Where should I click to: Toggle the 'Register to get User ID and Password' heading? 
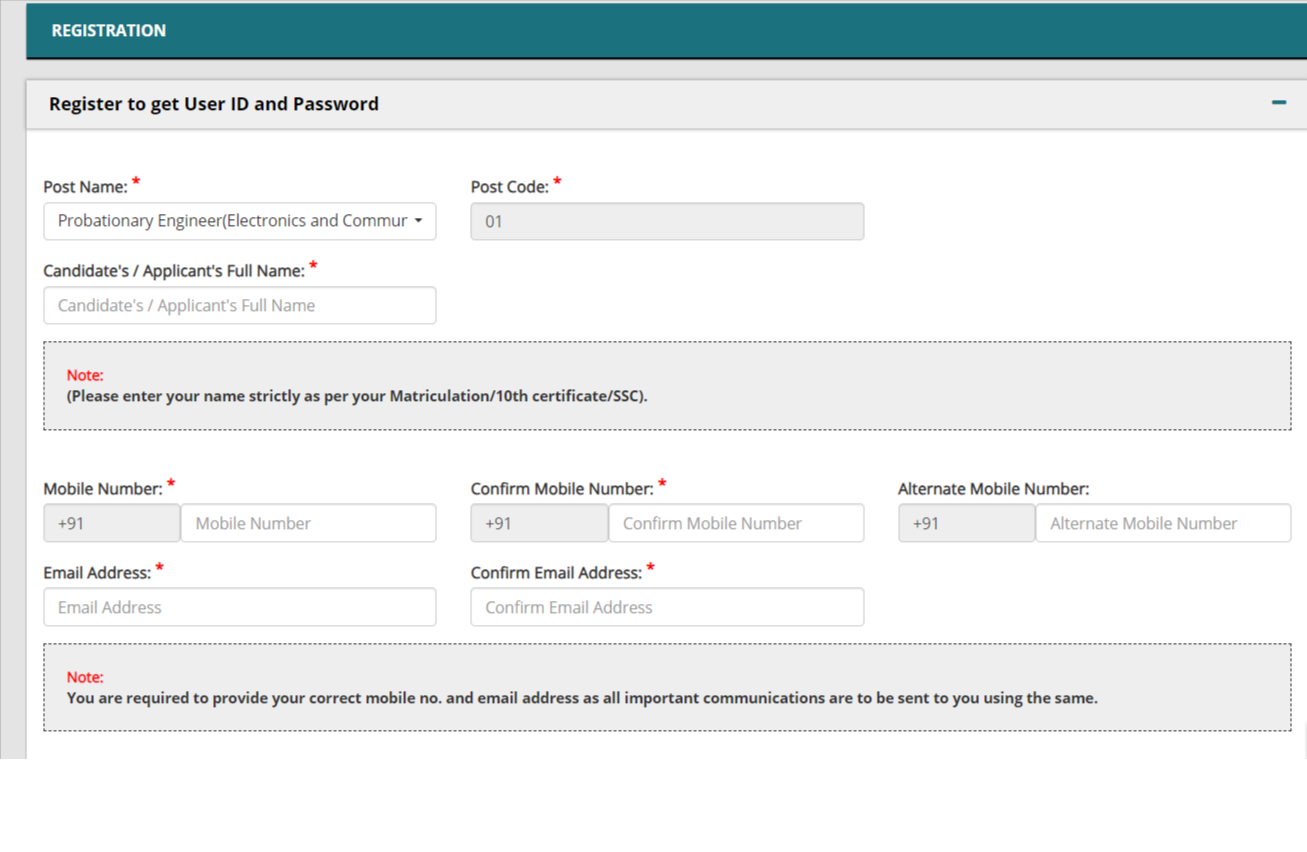click(x=214, y=104)
